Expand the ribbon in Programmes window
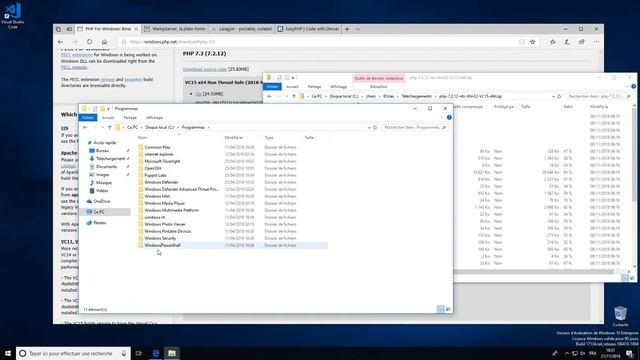The width and height of the screenshot is (640, 360). (441, 118)
